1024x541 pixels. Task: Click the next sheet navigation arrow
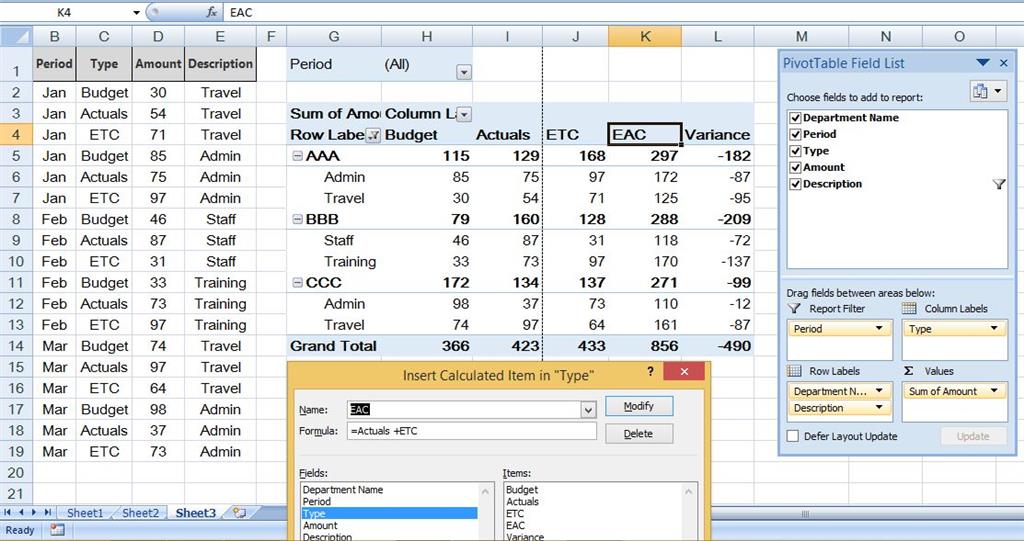(34, 513)
